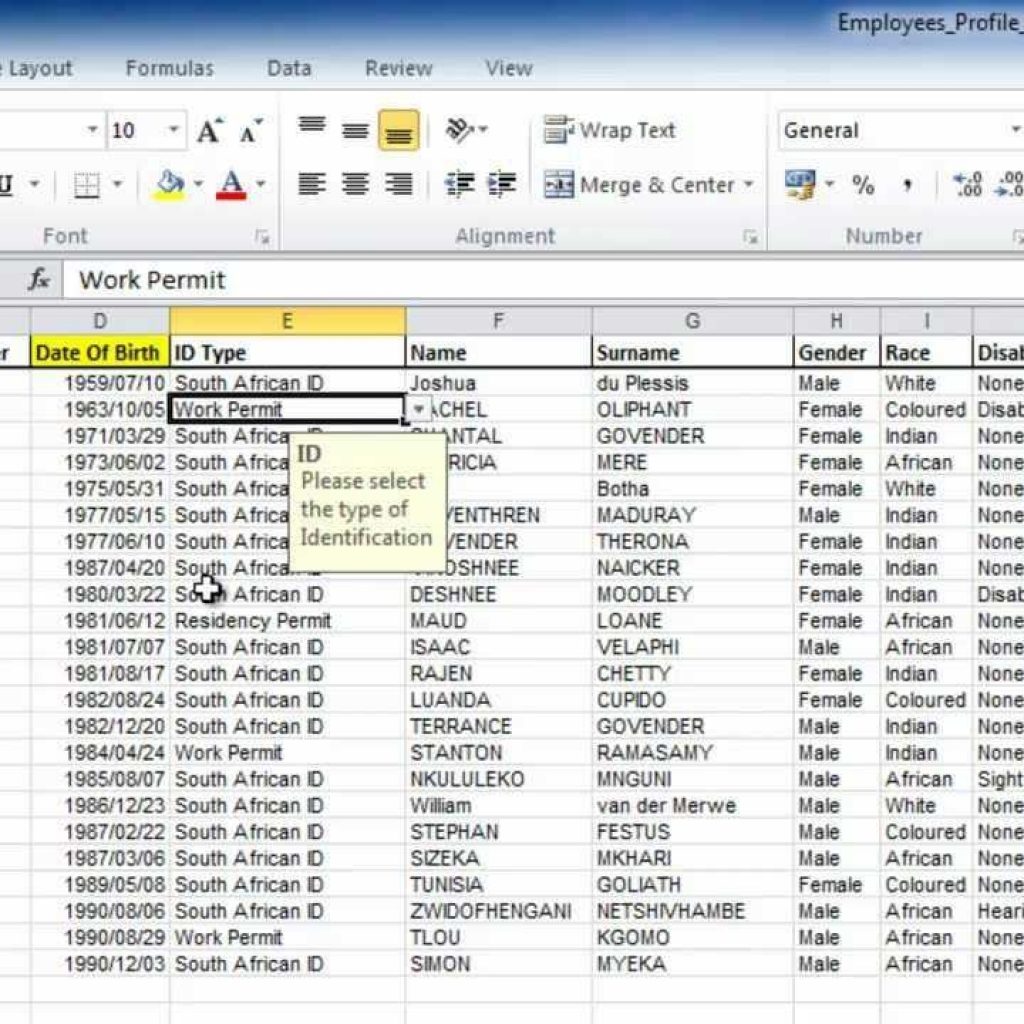
Task: Click the Insert Function fx icon
Action: tap(39, 280)
